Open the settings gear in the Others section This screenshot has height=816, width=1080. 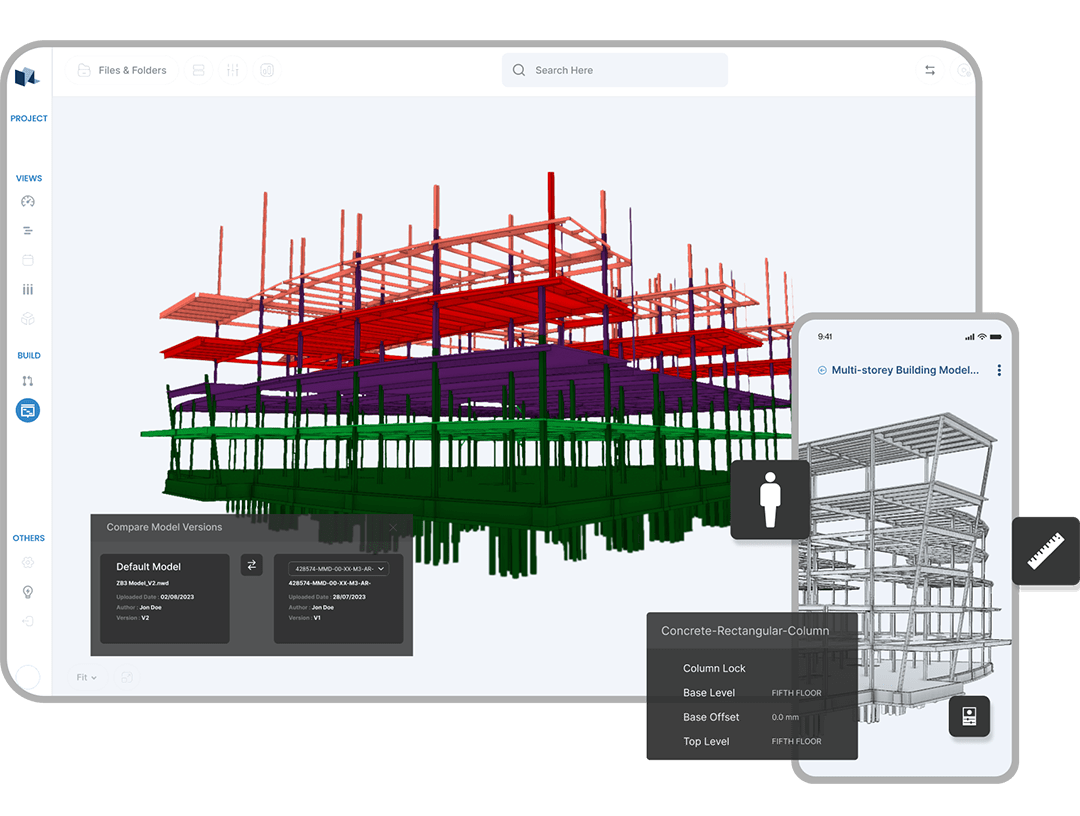click(29, 562)
